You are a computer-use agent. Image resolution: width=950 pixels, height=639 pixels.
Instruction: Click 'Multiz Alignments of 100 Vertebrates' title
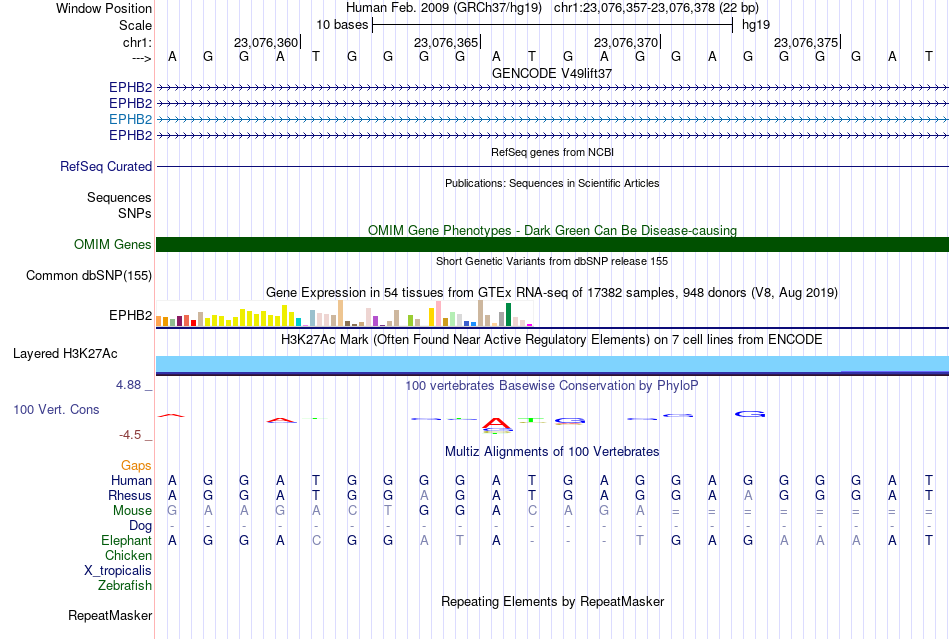[x=552, y=451]
